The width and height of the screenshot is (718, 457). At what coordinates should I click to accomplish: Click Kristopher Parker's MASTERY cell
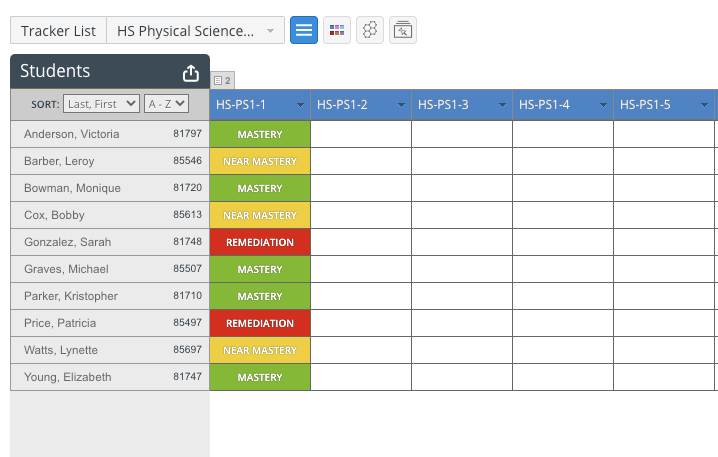260,296
